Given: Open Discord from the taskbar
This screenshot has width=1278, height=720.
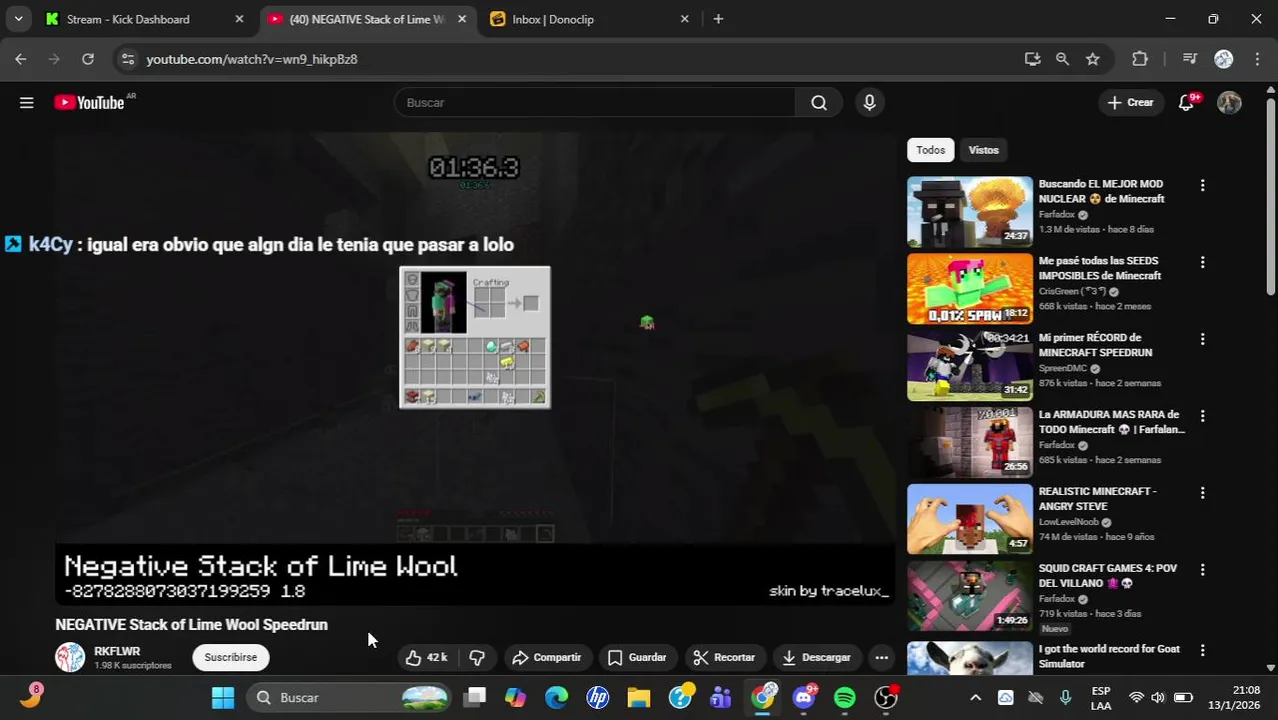Looking at the screenshot, I should point(804,697).
